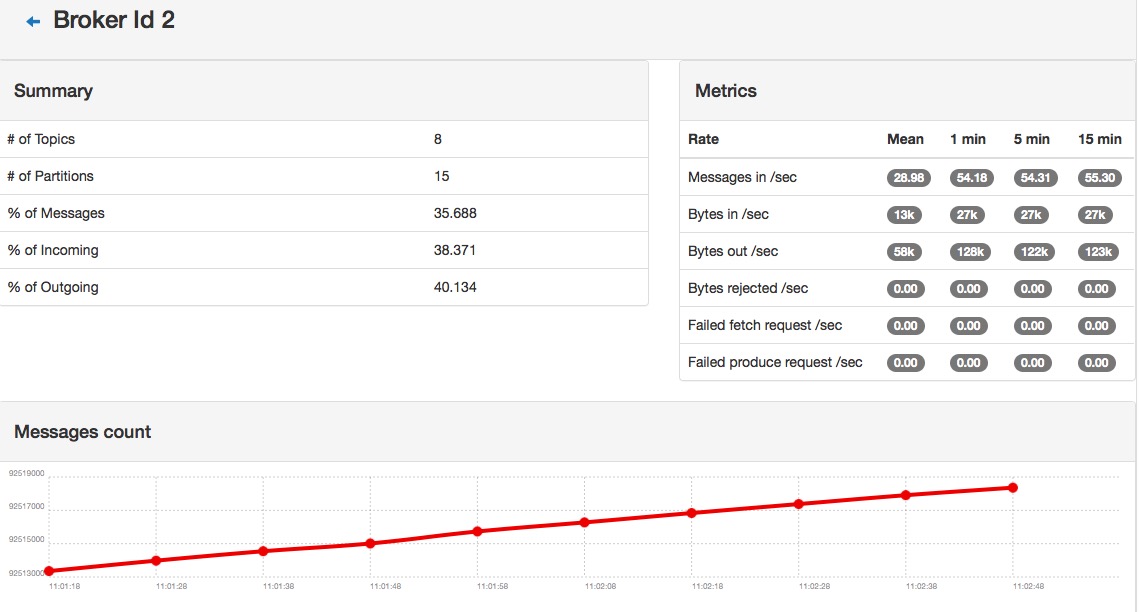Select the Mean column header

tap(905, 139)
